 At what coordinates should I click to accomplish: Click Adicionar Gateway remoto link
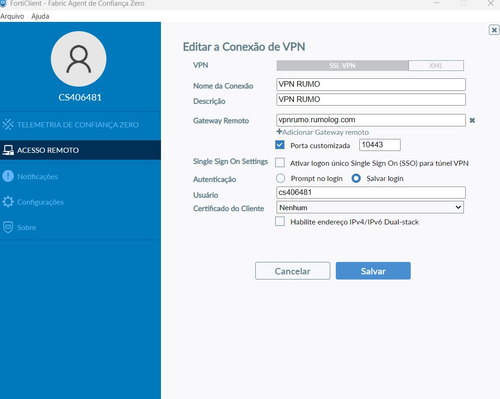coord(323,132)
